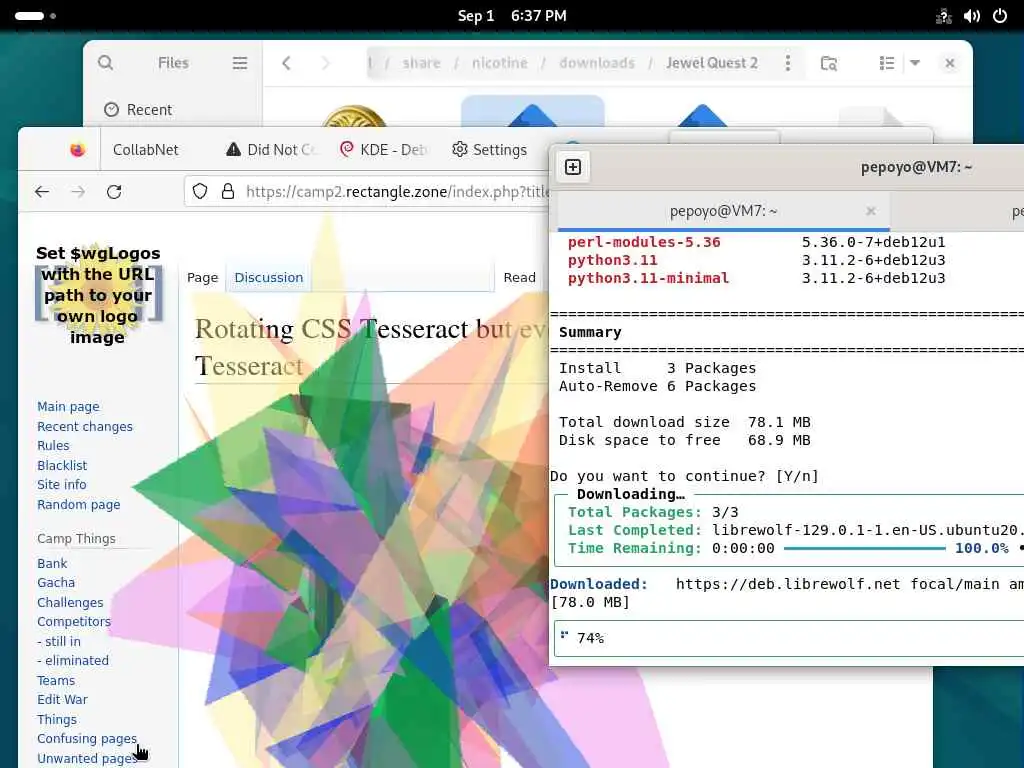Open the Page tab on wiki
The image size is (1024, 768).
coord(202,278)
